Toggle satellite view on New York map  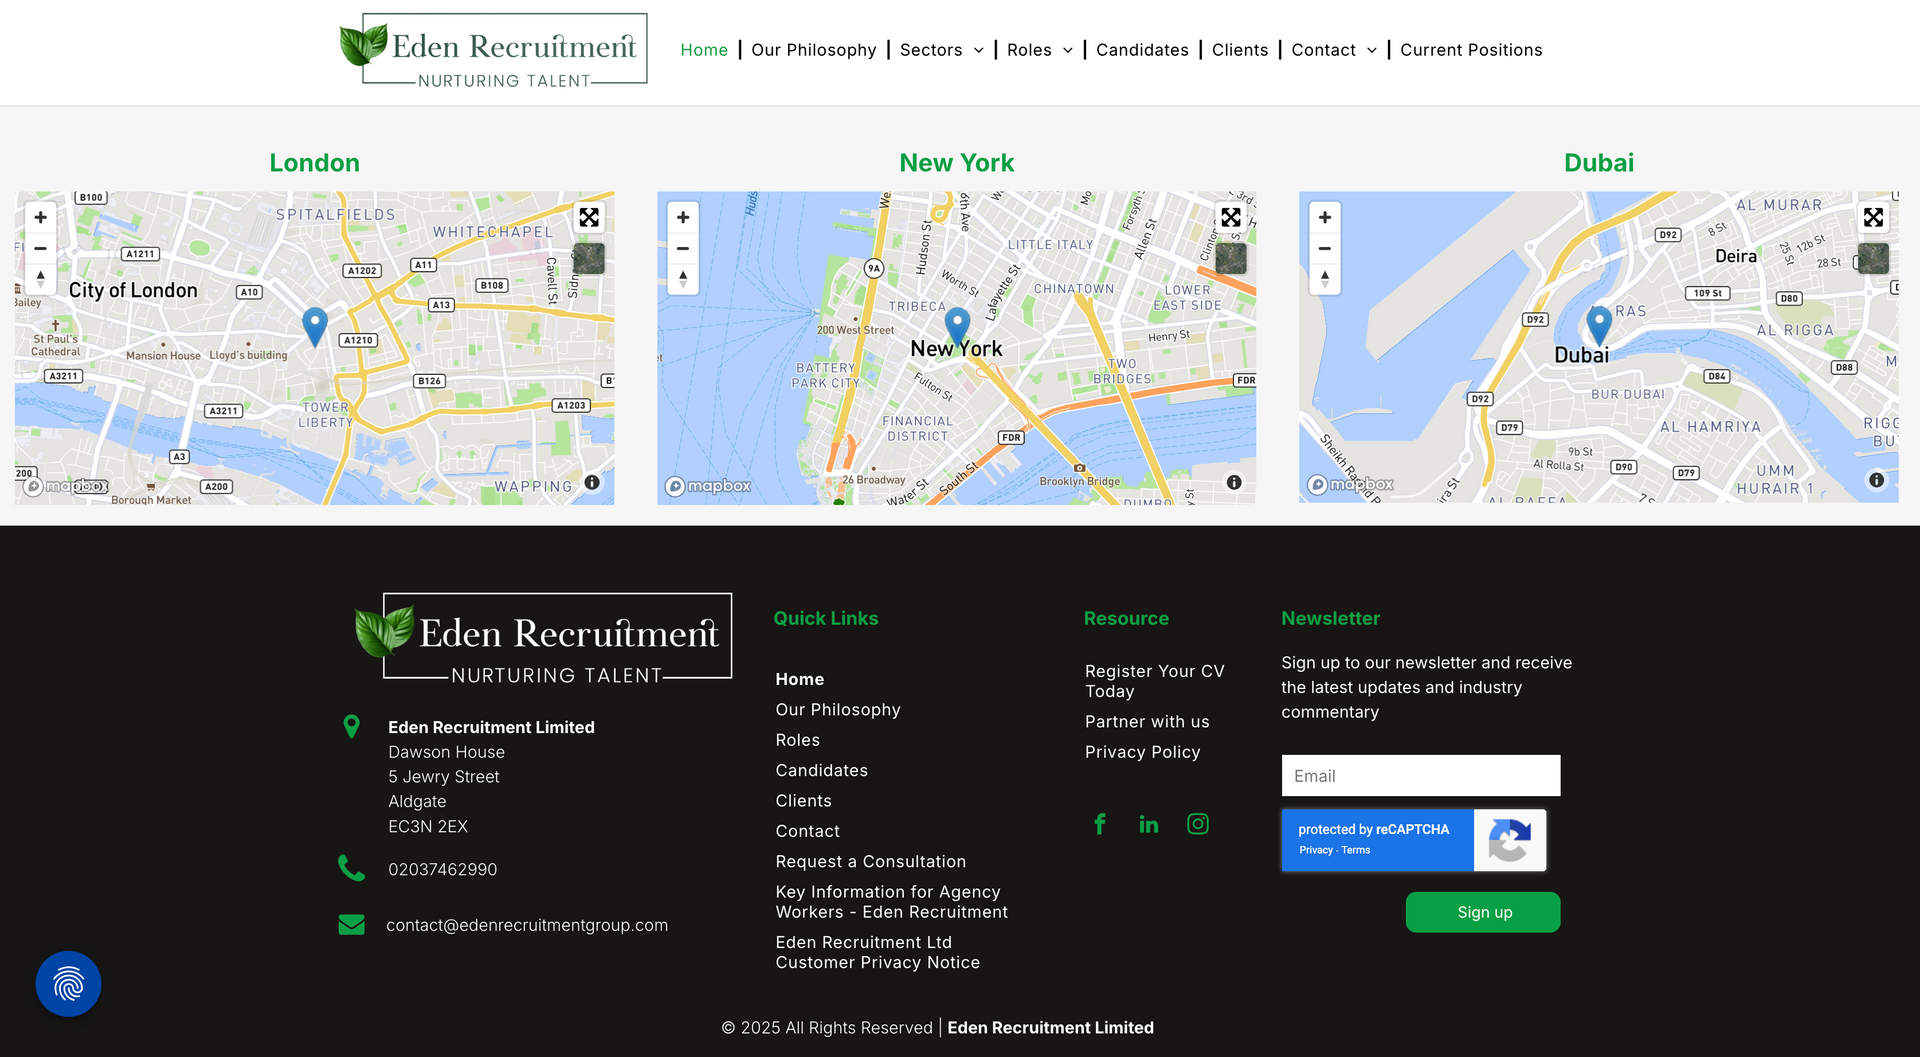1231,259
